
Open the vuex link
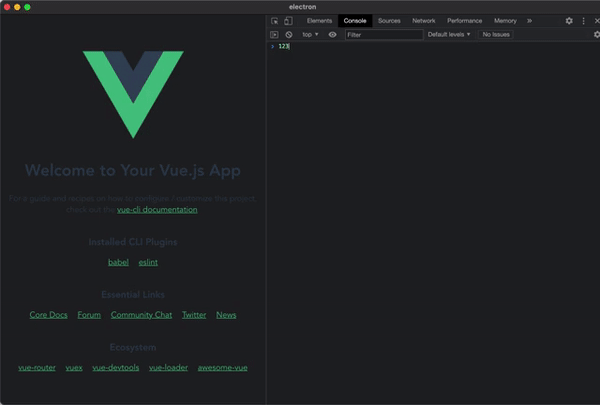tap(74, 367)
